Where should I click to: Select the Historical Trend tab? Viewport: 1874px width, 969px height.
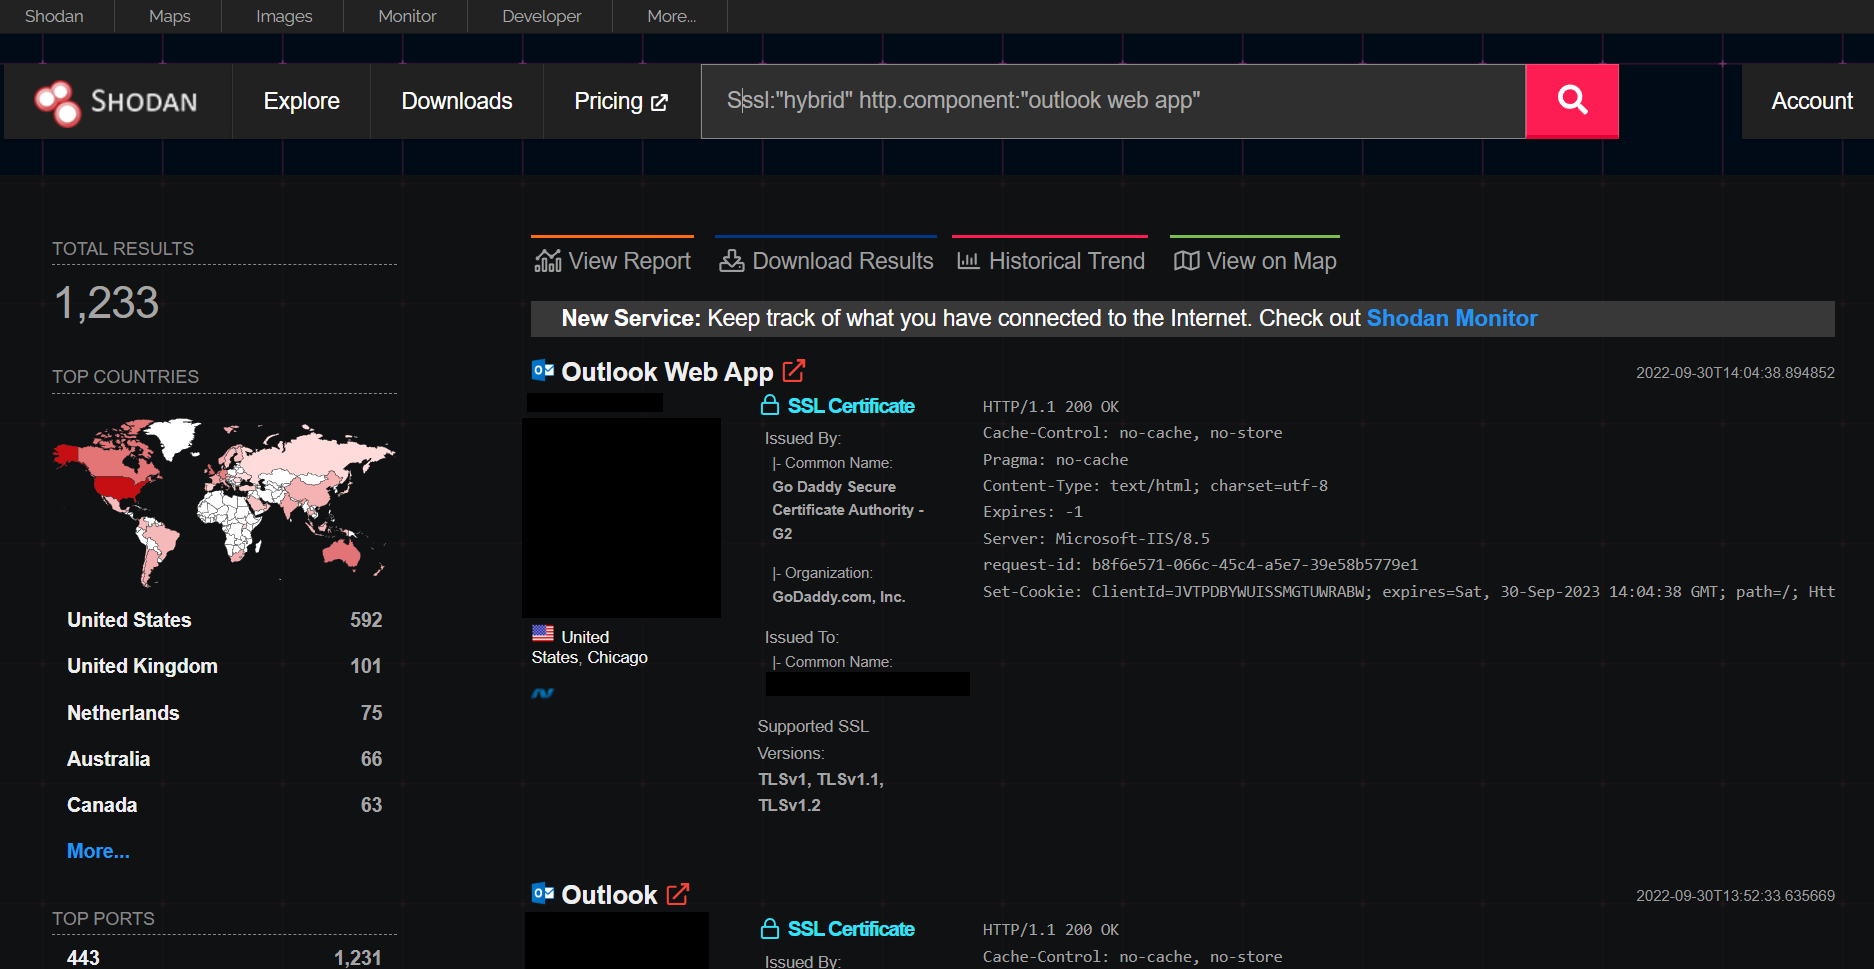coord(1050,259)
